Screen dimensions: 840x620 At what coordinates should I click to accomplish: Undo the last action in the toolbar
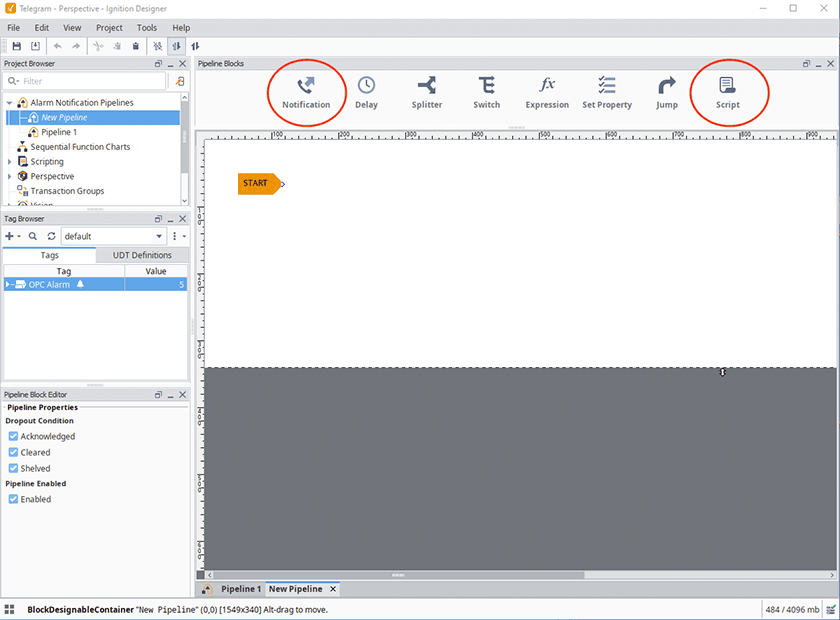coord(57,46)
